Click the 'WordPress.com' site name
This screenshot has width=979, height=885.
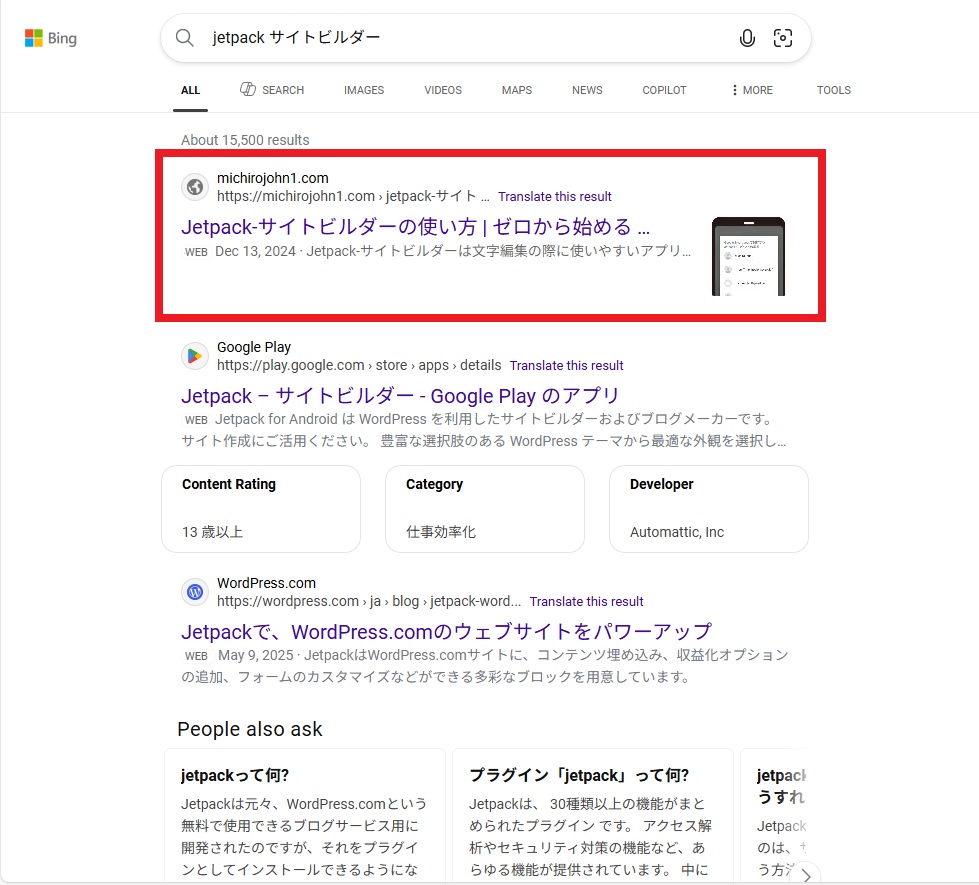point(266,583)
